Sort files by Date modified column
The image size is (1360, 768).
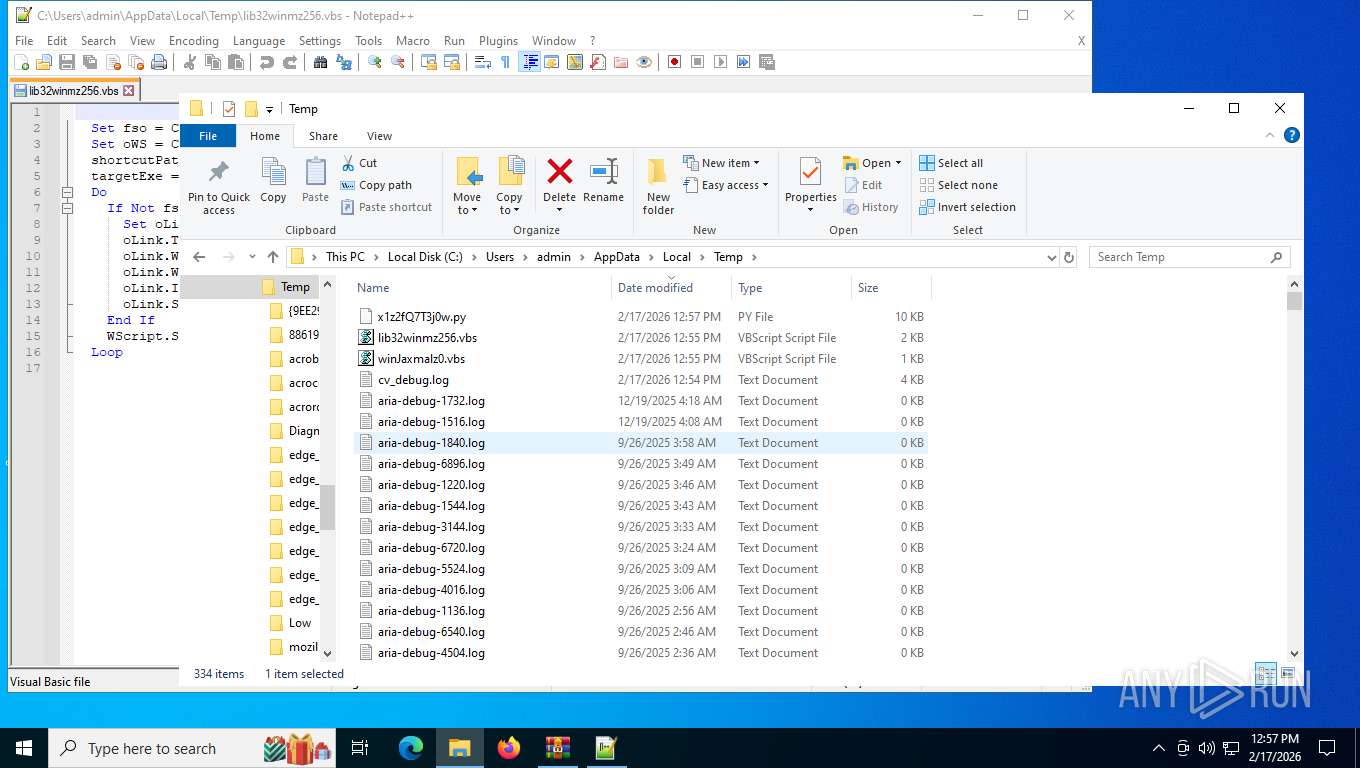[655, 288]
